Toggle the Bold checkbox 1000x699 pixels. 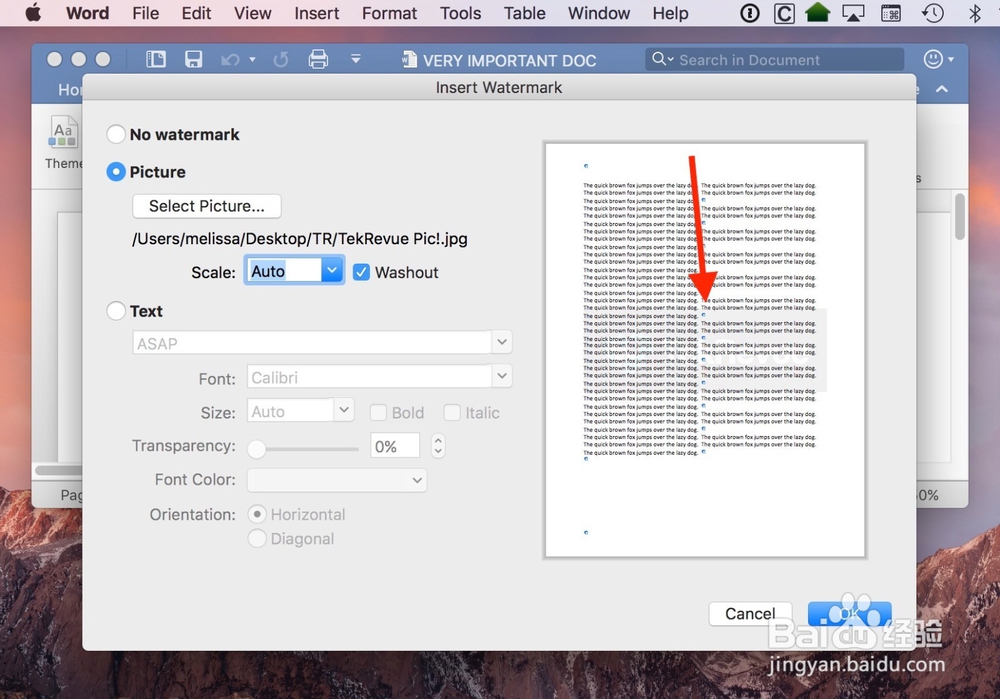(378, 413)
